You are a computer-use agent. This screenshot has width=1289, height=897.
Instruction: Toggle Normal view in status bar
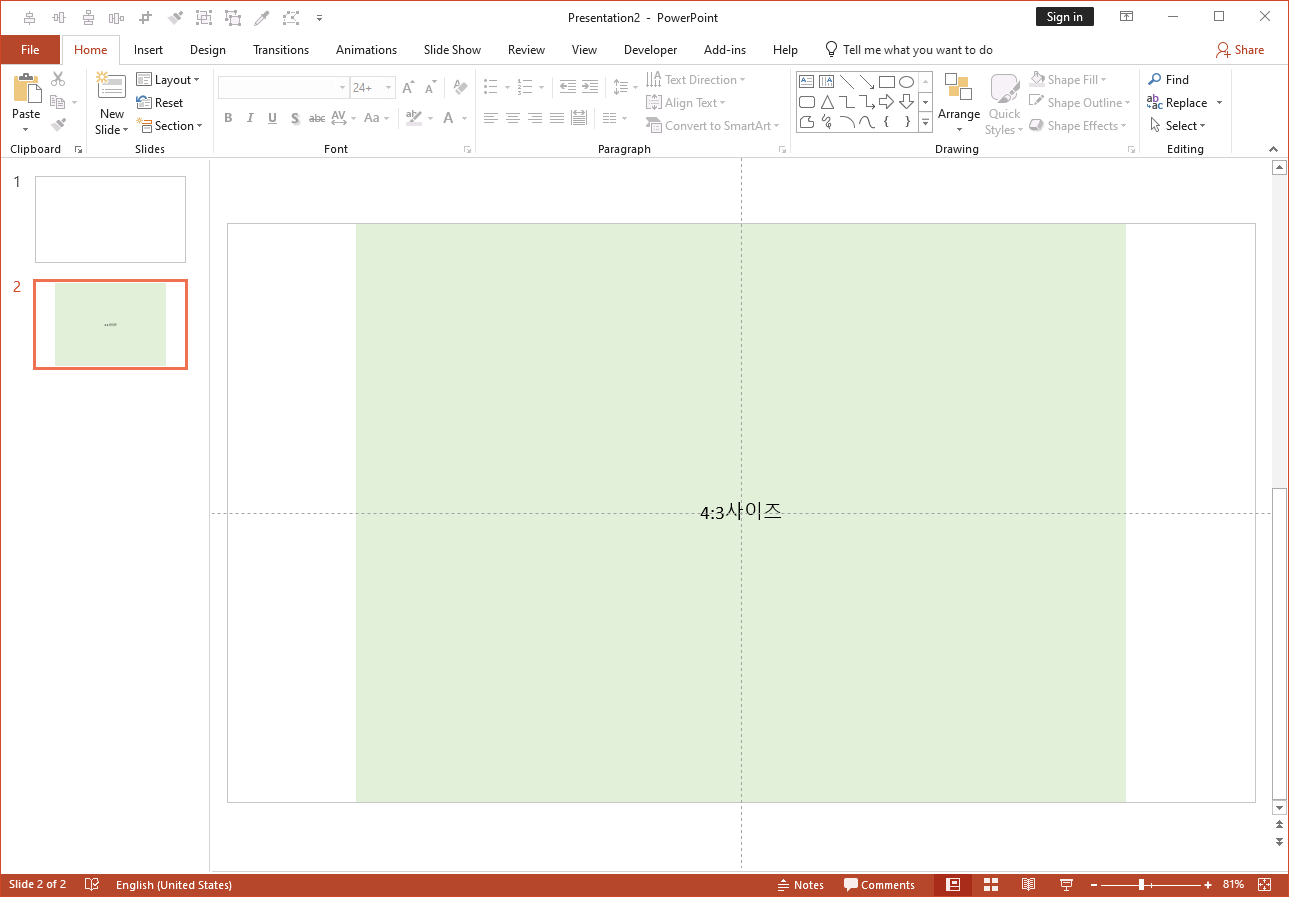[953, 885]
